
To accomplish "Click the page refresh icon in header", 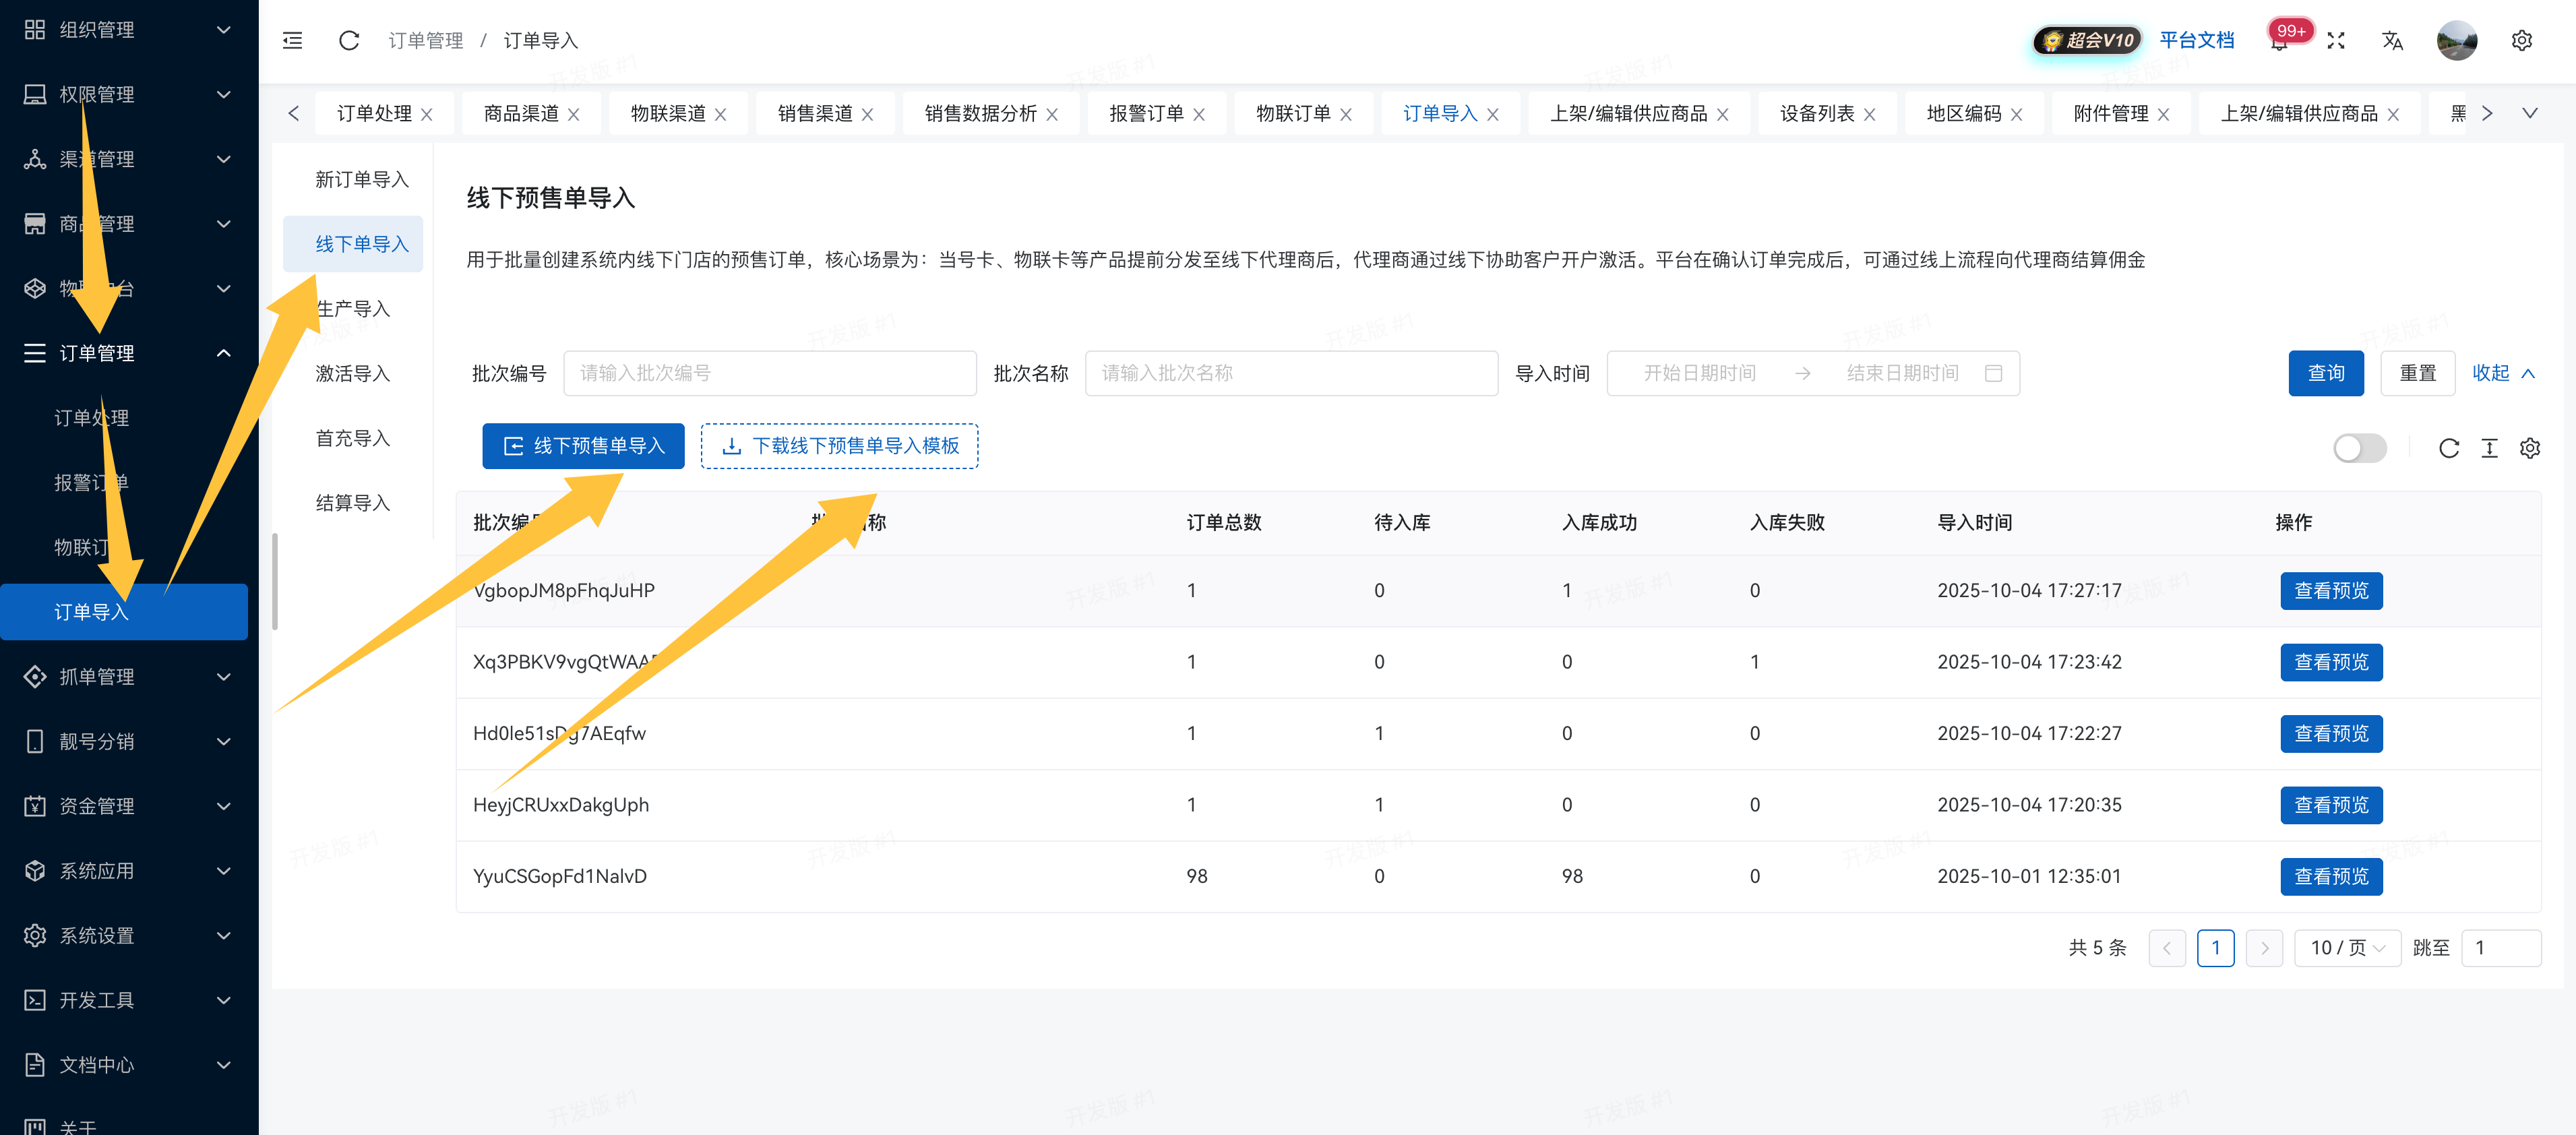I will (x=349, y=40).
